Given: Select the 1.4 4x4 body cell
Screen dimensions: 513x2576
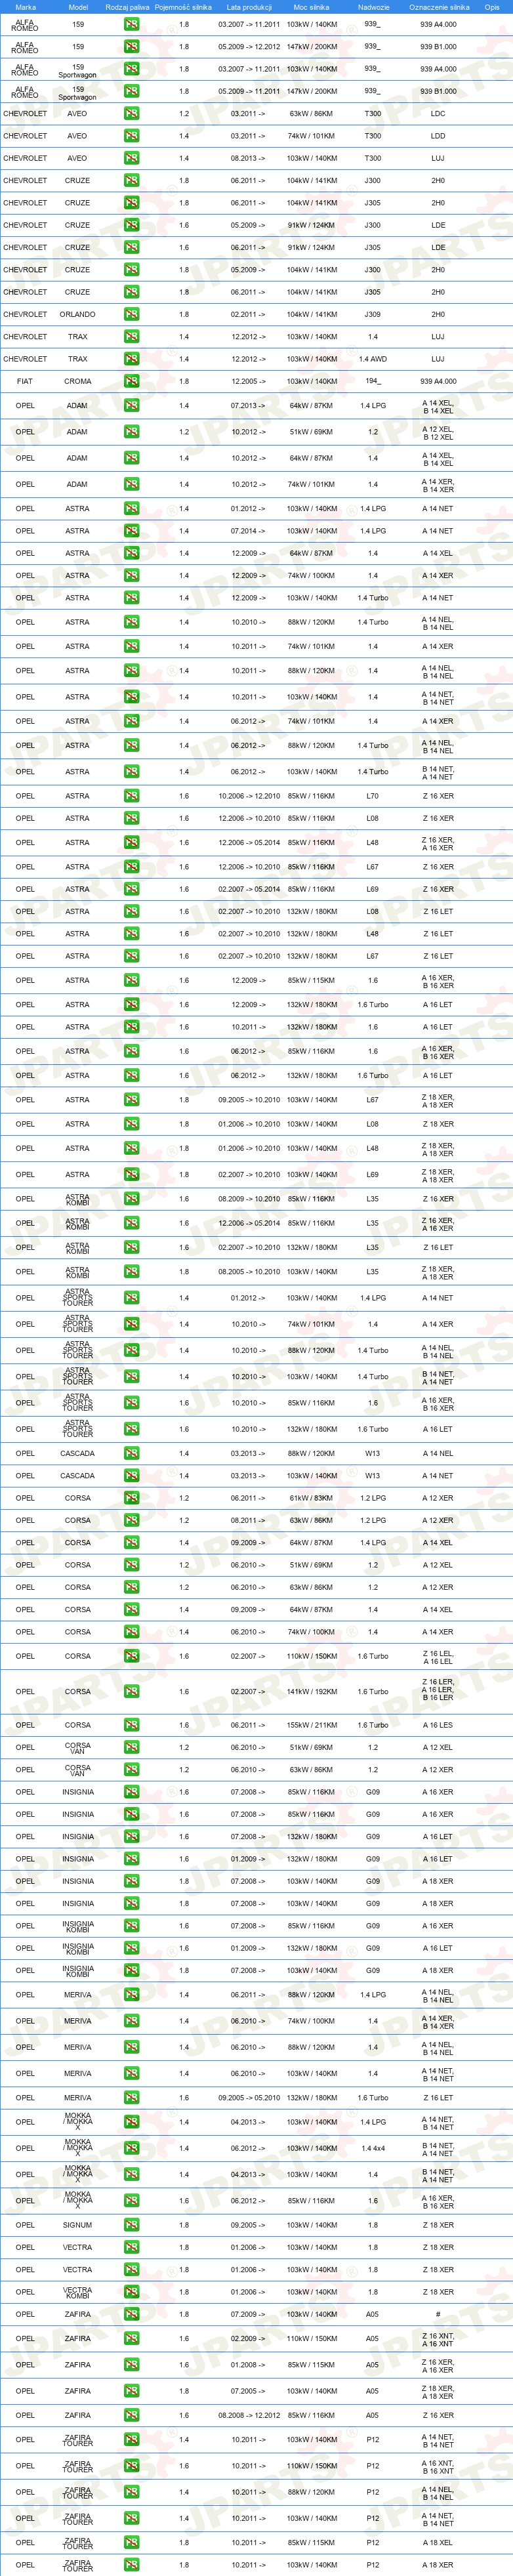Looking at the screenshot, I should pyautogui.click(x=373, y=2148).
